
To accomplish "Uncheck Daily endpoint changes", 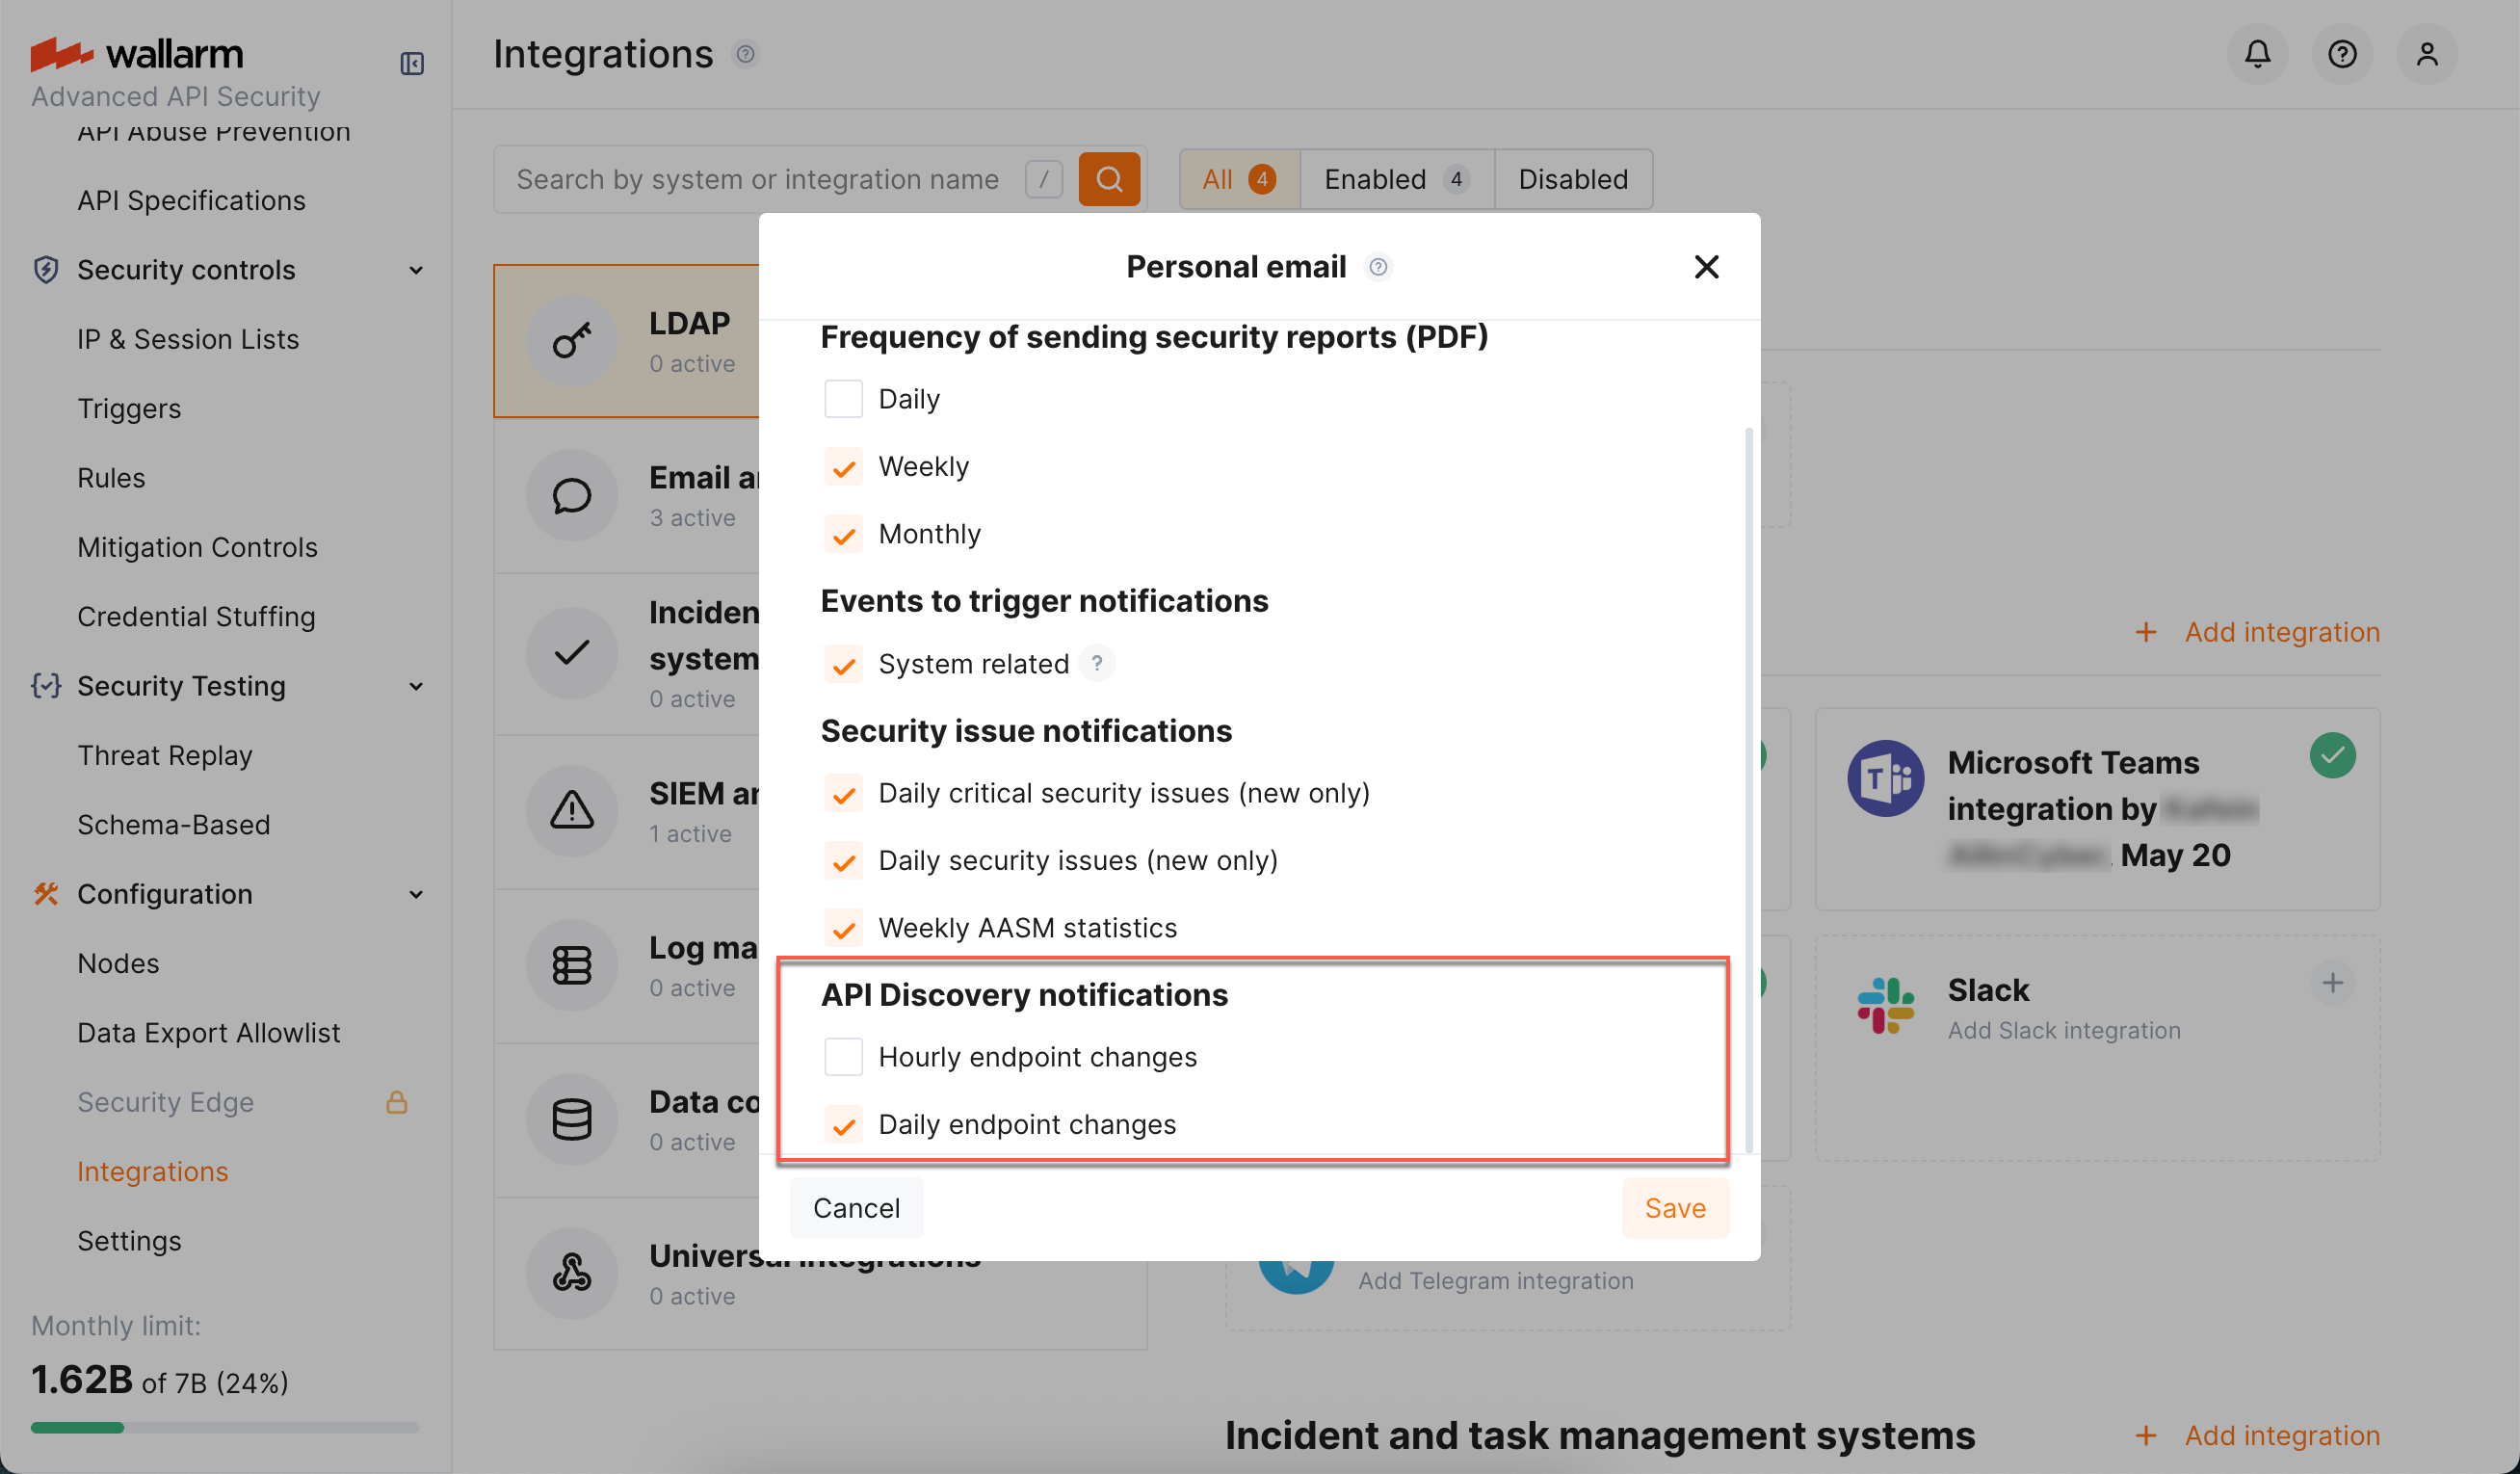I will click(843, 1124).
